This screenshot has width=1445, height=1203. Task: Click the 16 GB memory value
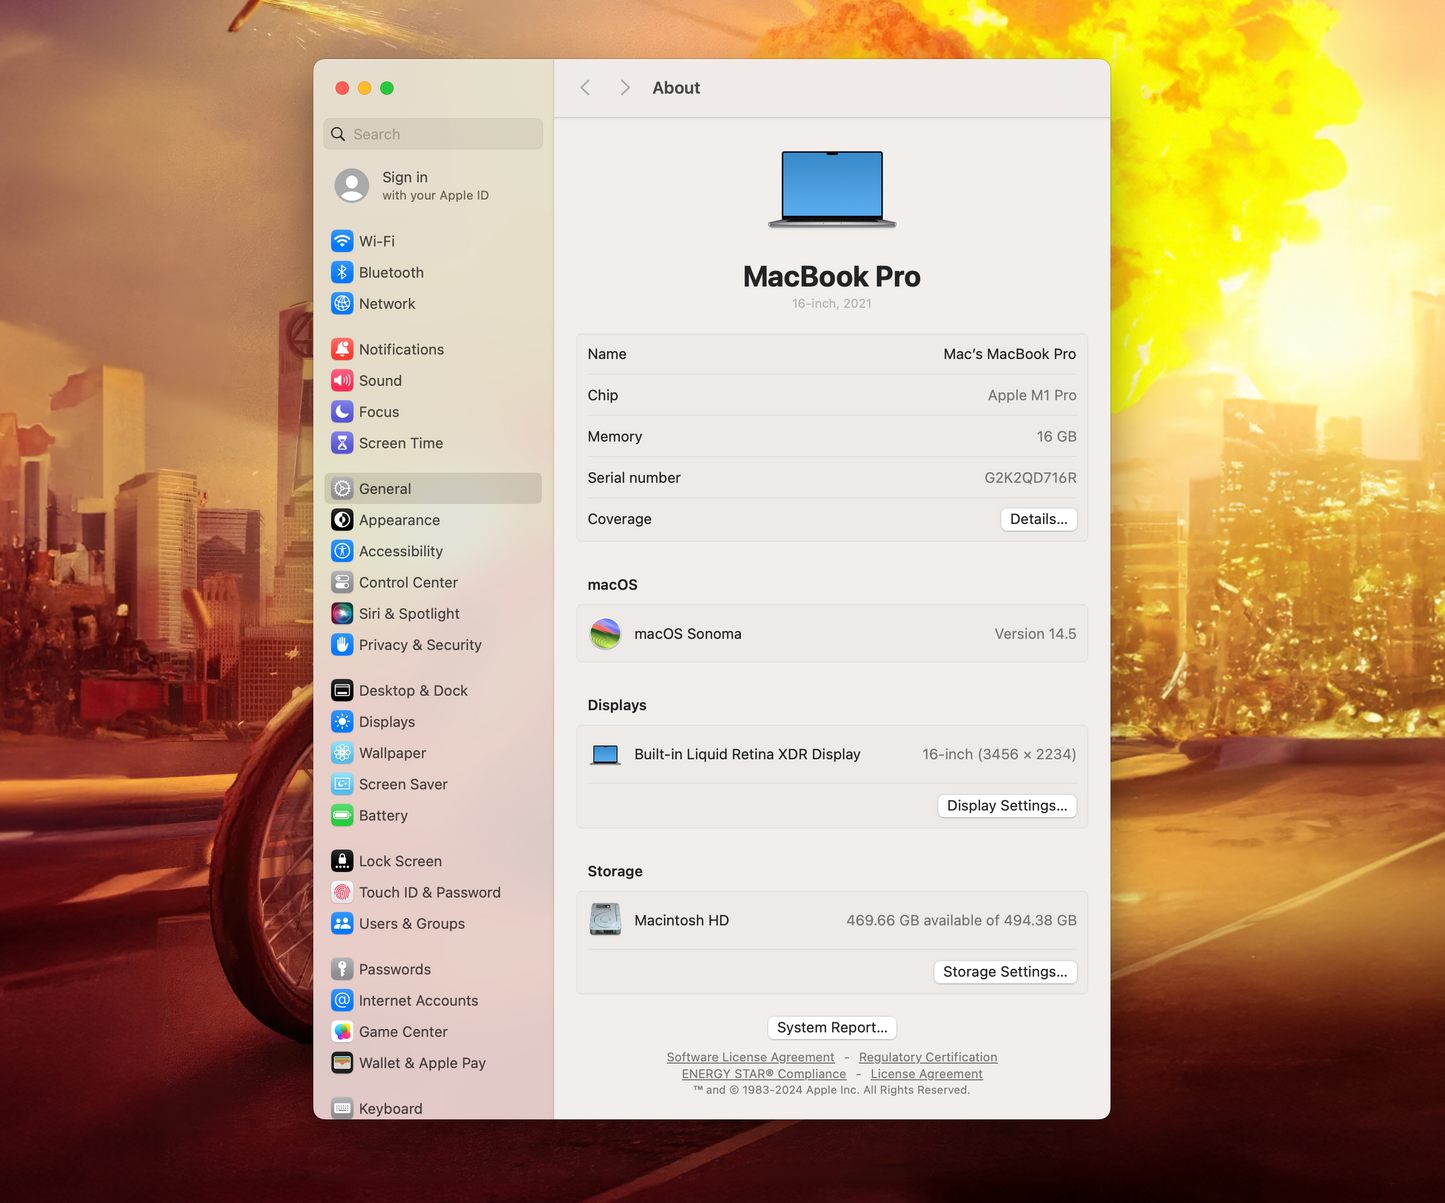coord(1056,436)
